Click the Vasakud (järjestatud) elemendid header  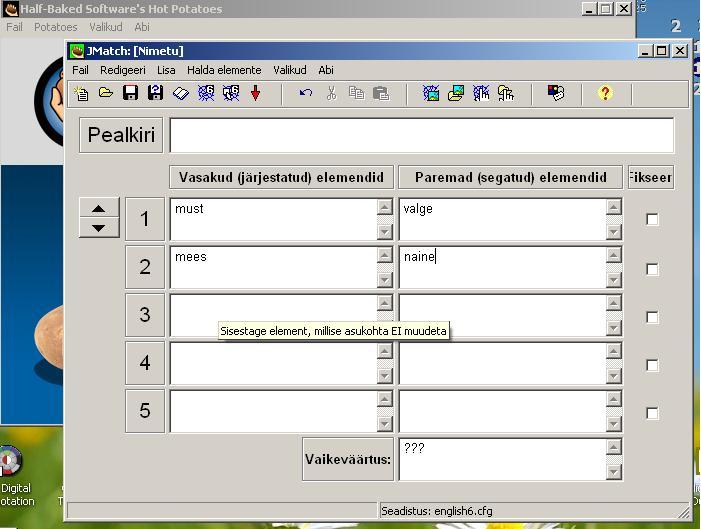281,178
